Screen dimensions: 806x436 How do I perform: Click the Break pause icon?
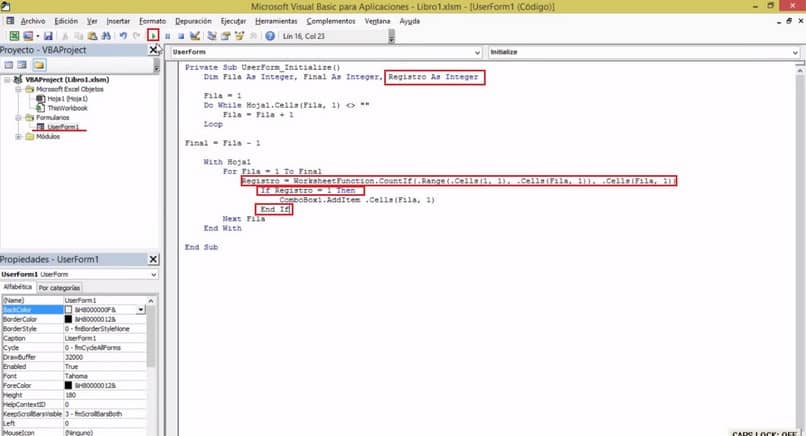pos(168,36)
